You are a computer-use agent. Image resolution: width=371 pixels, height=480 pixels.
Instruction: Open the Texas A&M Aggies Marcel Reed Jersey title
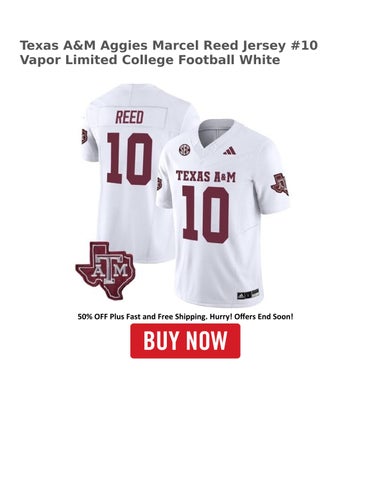169,45
